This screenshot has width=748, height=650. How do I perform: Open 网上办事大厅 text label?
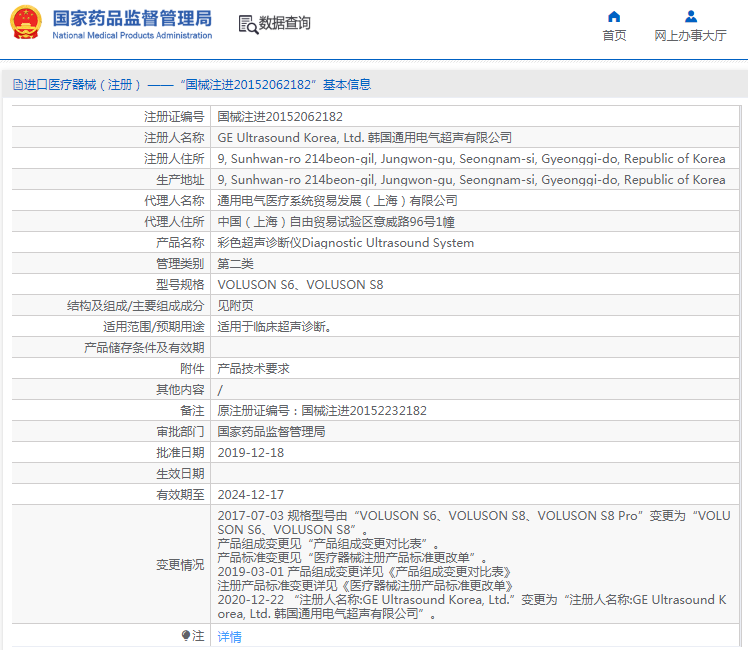pos(690,36)
